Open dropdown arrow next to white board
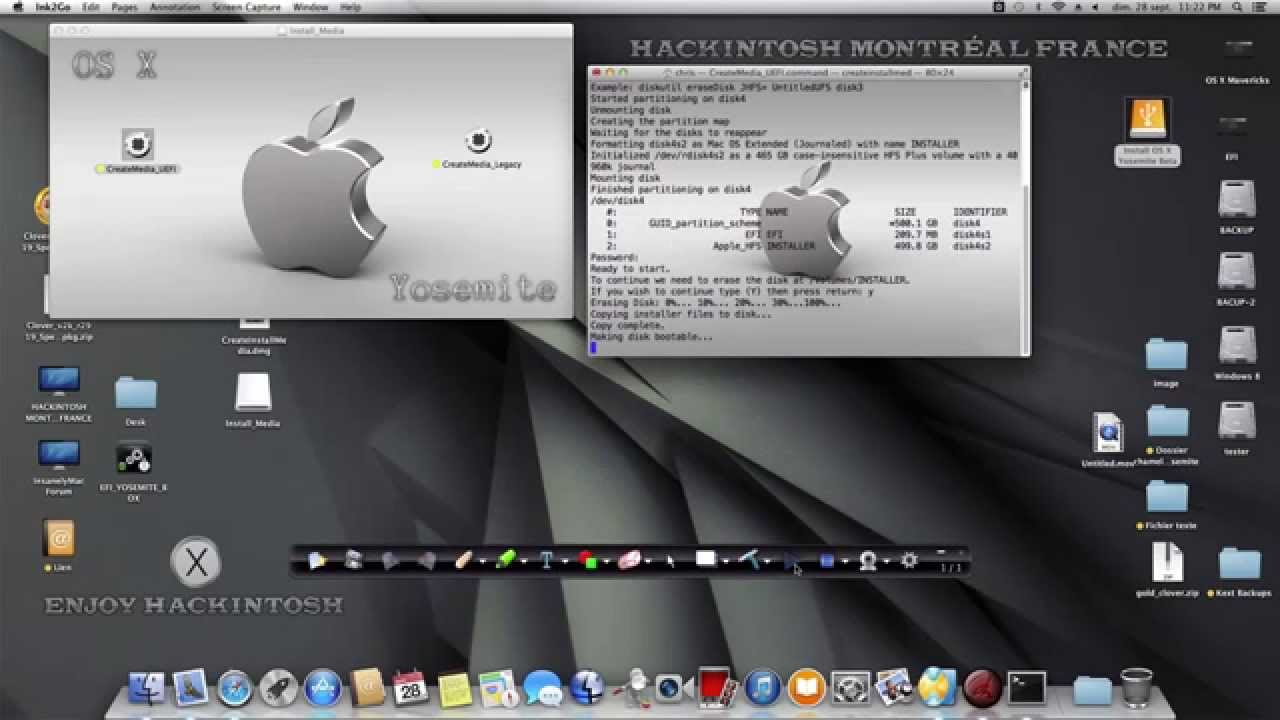Image resolution: width=1280 pixels, height=720 pixels. coord(726,562)
